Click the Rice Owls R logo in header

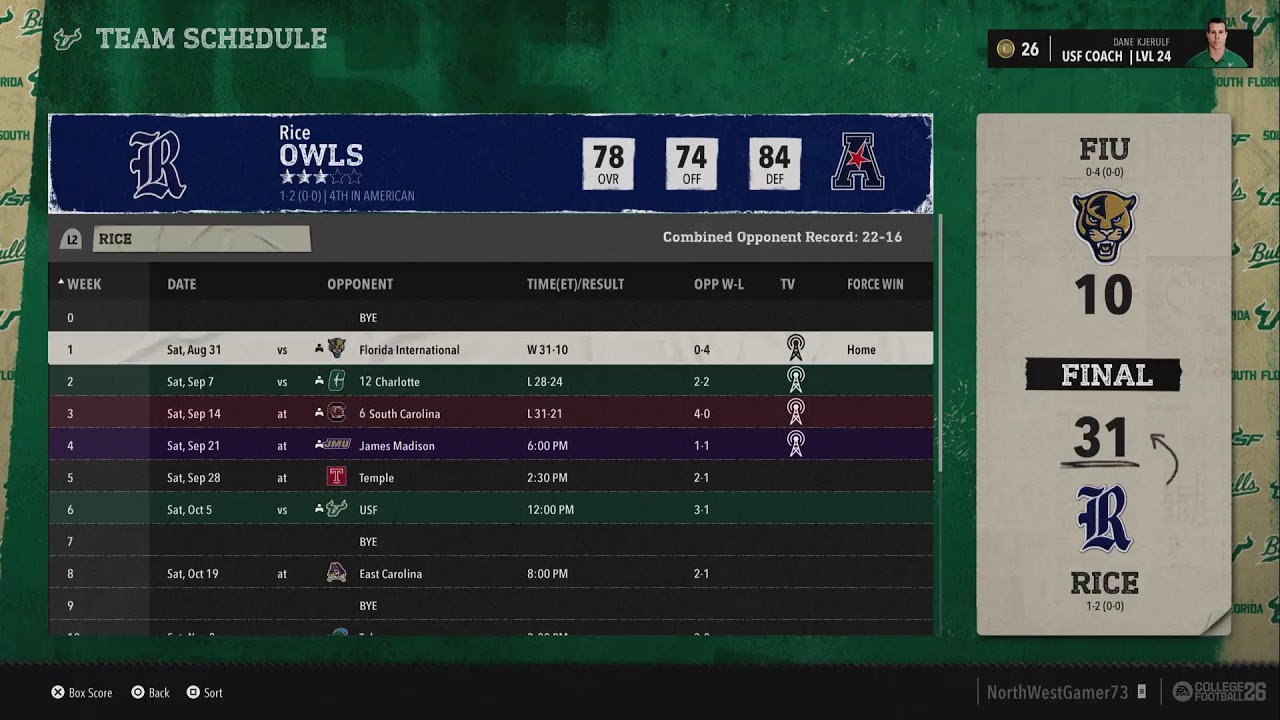[158, 164]
